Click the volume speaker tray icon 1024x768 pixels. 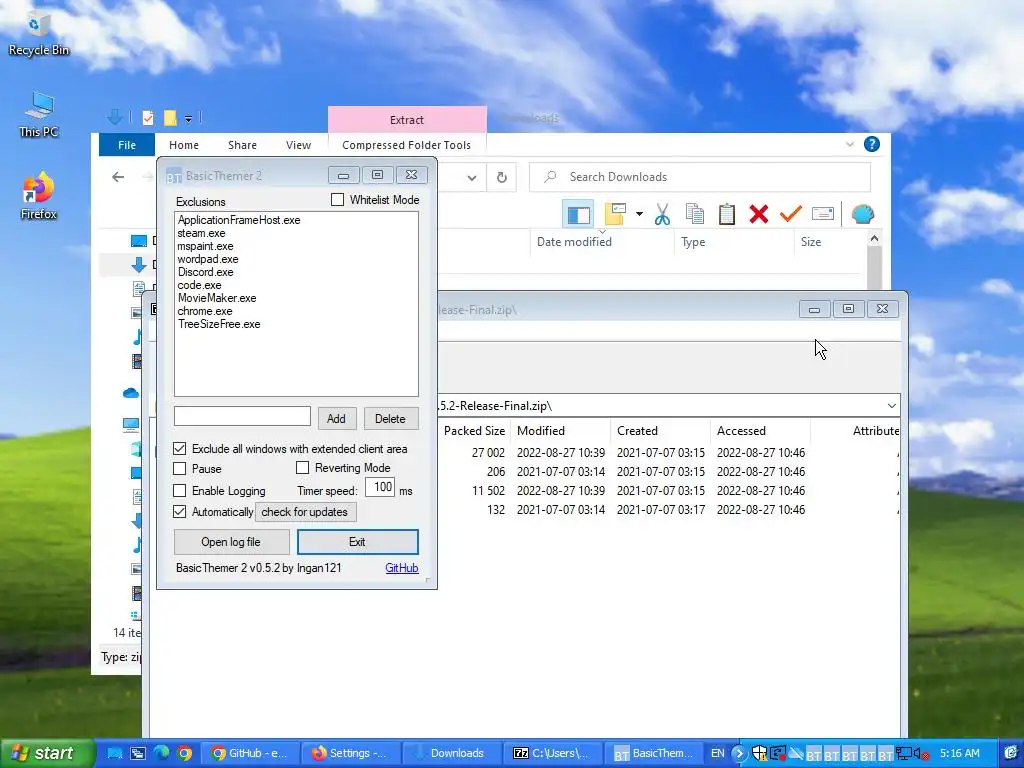click(920, 754)
